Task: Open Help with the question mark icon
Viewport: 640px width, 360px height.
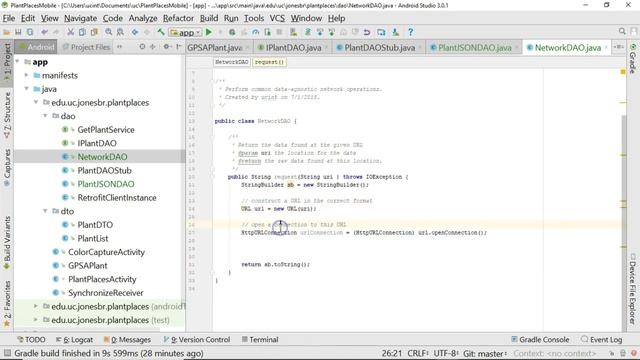Action: [x=411, y=32]
